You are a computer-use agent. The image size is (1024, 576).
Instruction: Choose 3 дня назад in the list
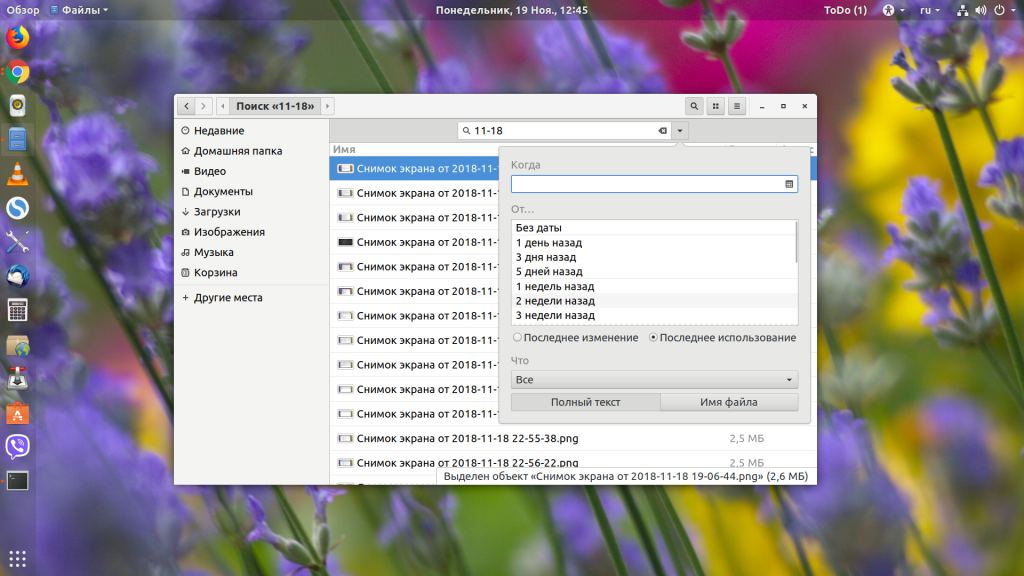(654, 257)
